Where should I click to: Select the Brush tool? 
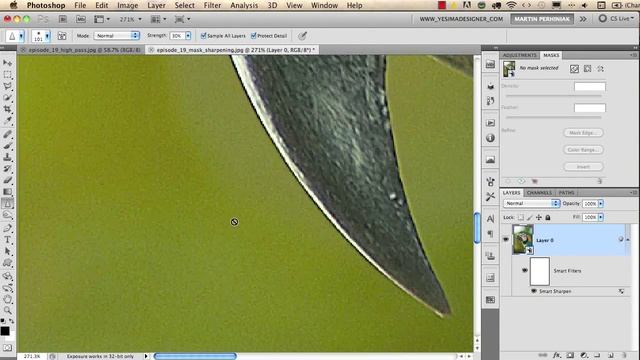tap(7, 146)
